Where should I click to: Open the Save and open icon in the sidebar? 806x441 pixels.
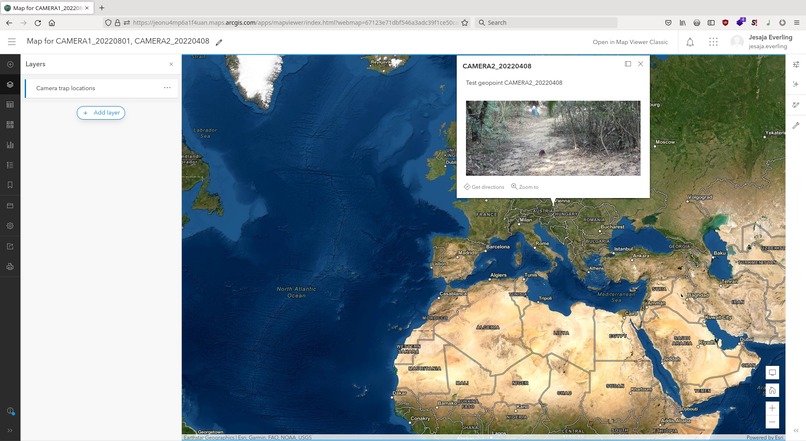[x=10, y=206]
